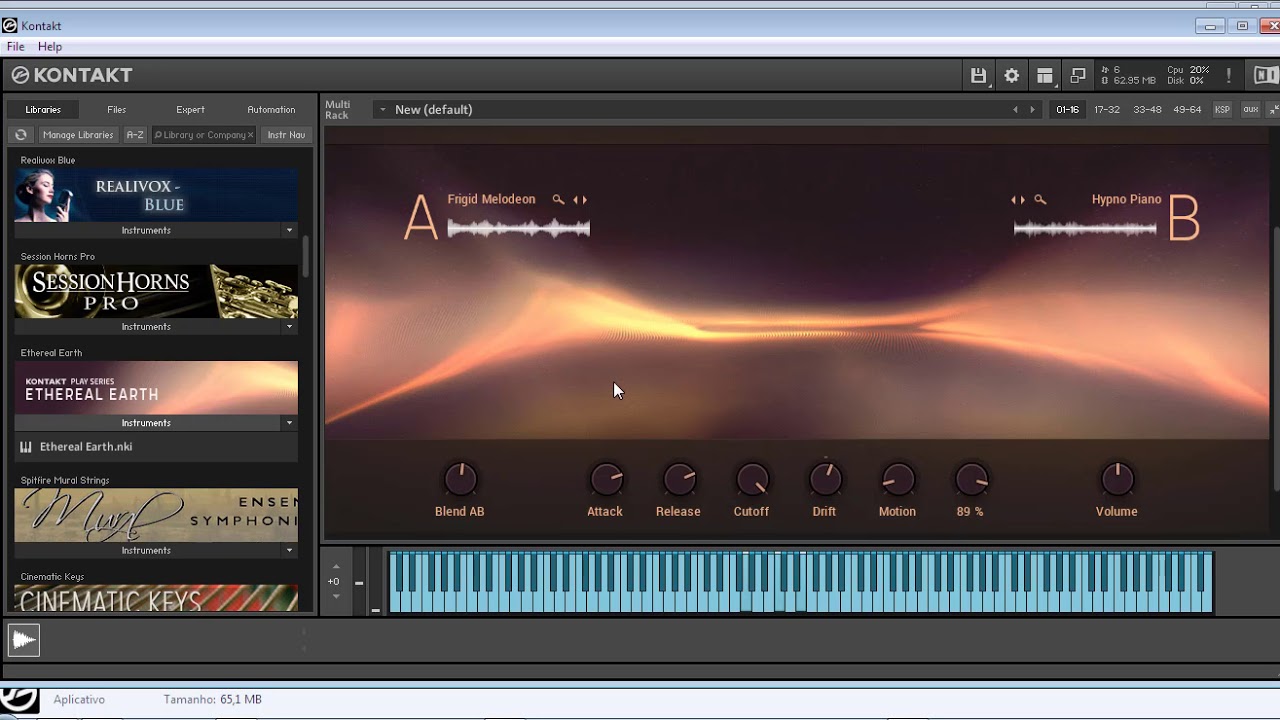Image resolution: width=1280 pixels, height=720 pixels.
Task: Click the Hypno Piano waveform display
Action: (x=1085, y=229)
